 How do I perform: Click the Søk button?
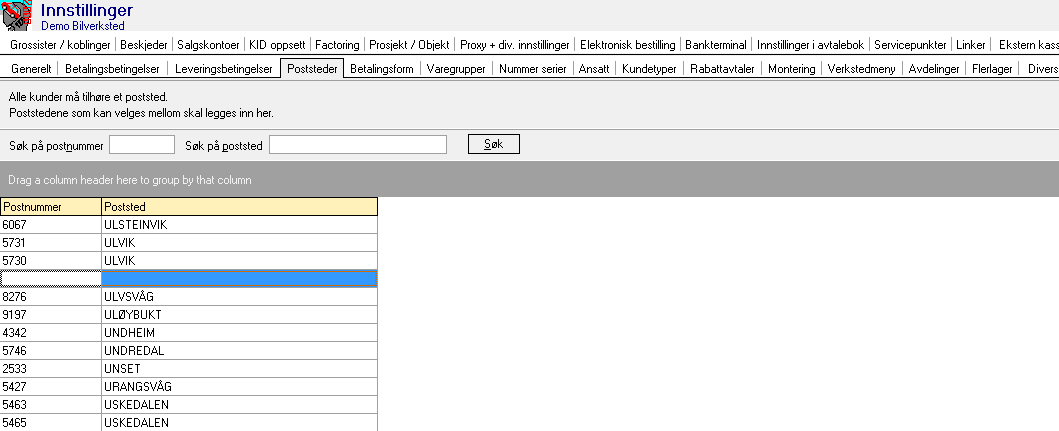pyautogui.click(x=494, y=145)
